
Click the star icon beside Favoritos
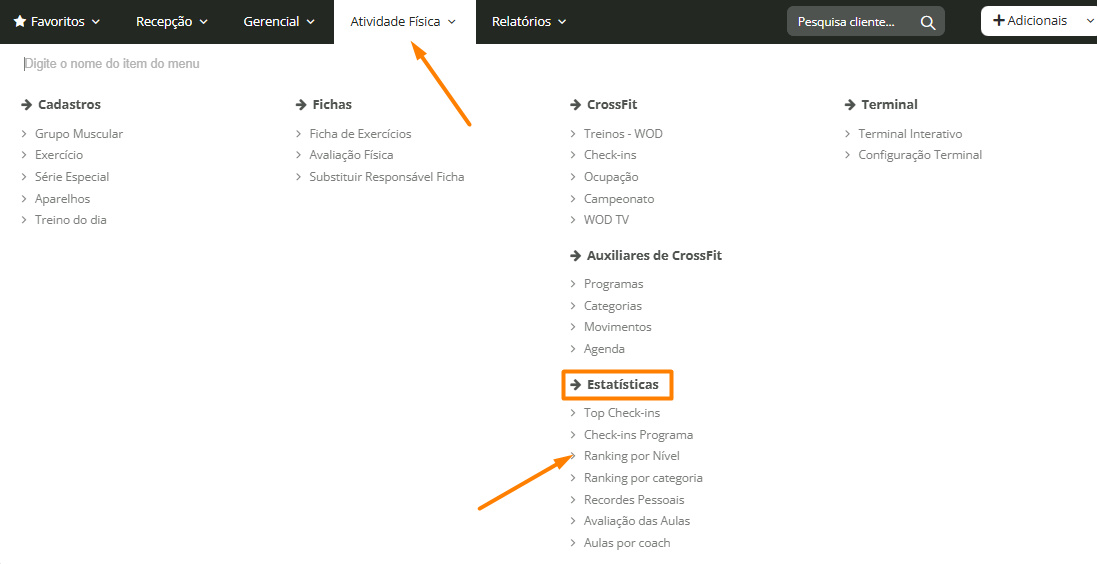click(20, 22)
